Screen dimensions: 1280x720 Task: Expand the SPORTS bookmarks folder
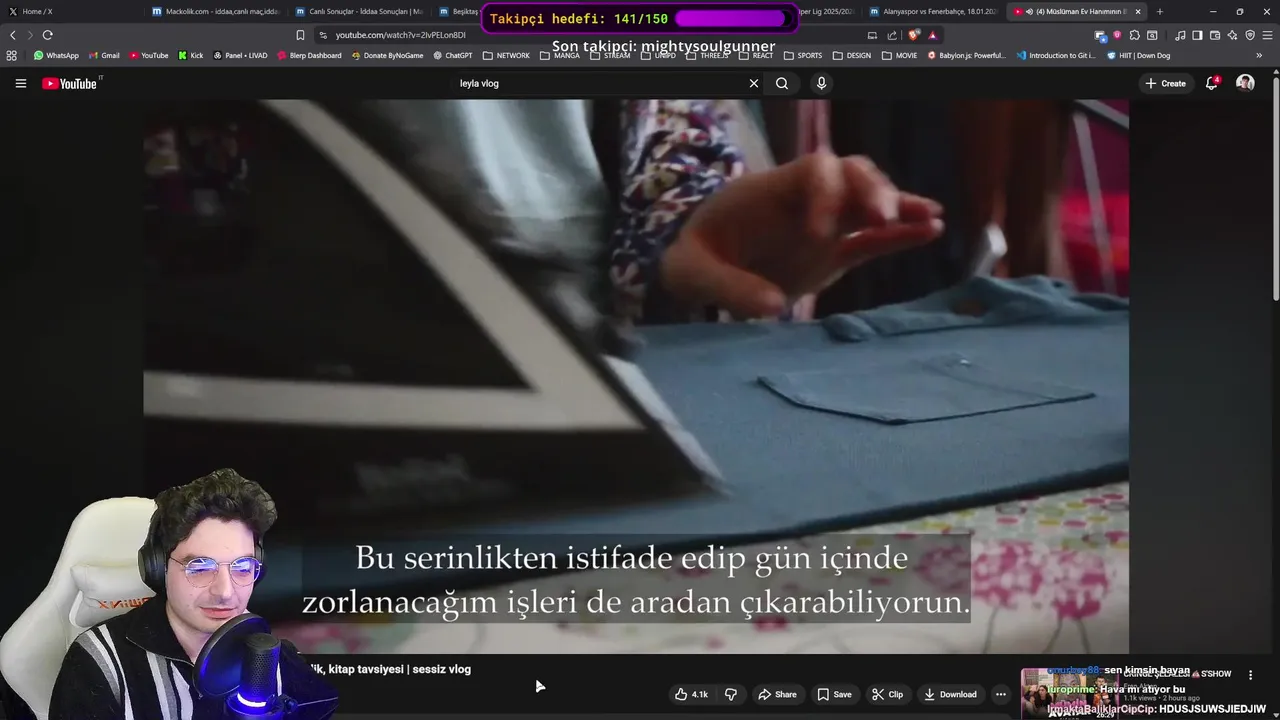[803, 55]
